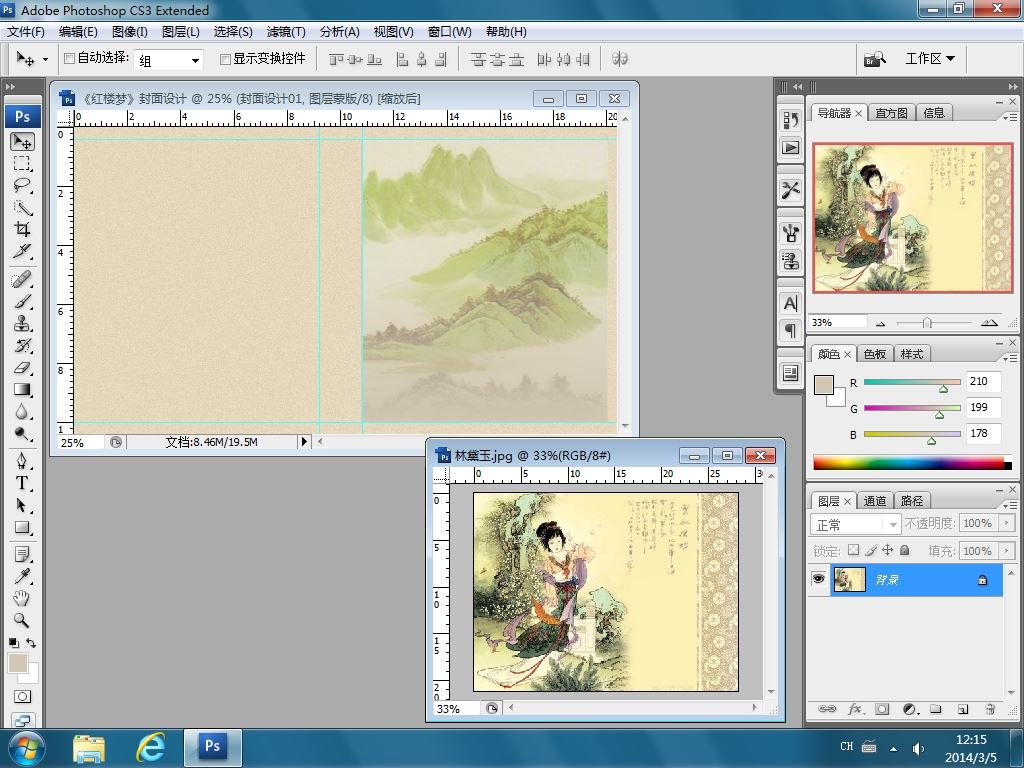Click the Navigator zoom in button
This screenshot has width=1024, height=768.
point(989,323)
